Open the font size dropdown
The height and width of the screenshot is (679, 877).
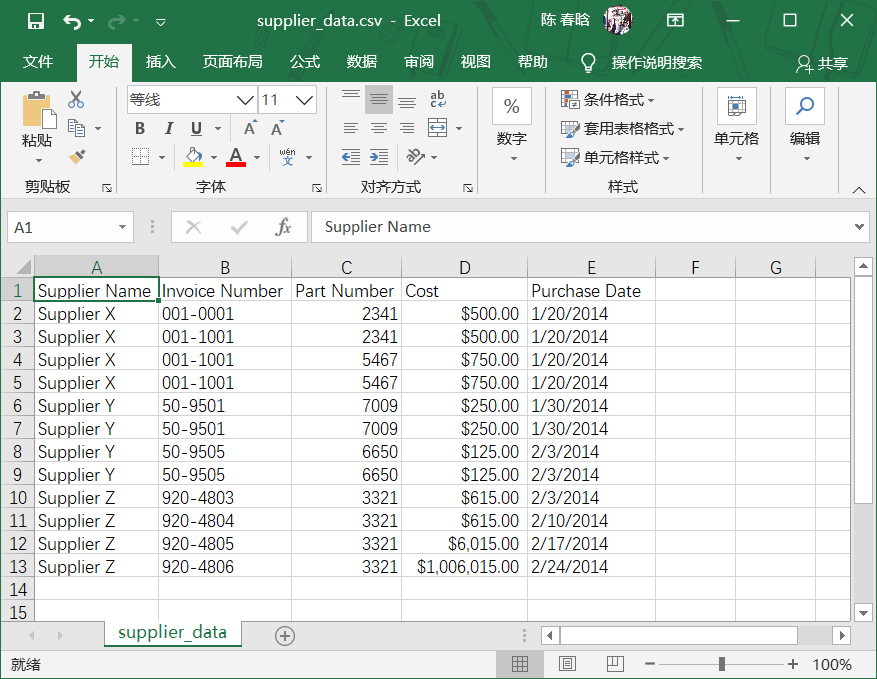coord(304,100)
